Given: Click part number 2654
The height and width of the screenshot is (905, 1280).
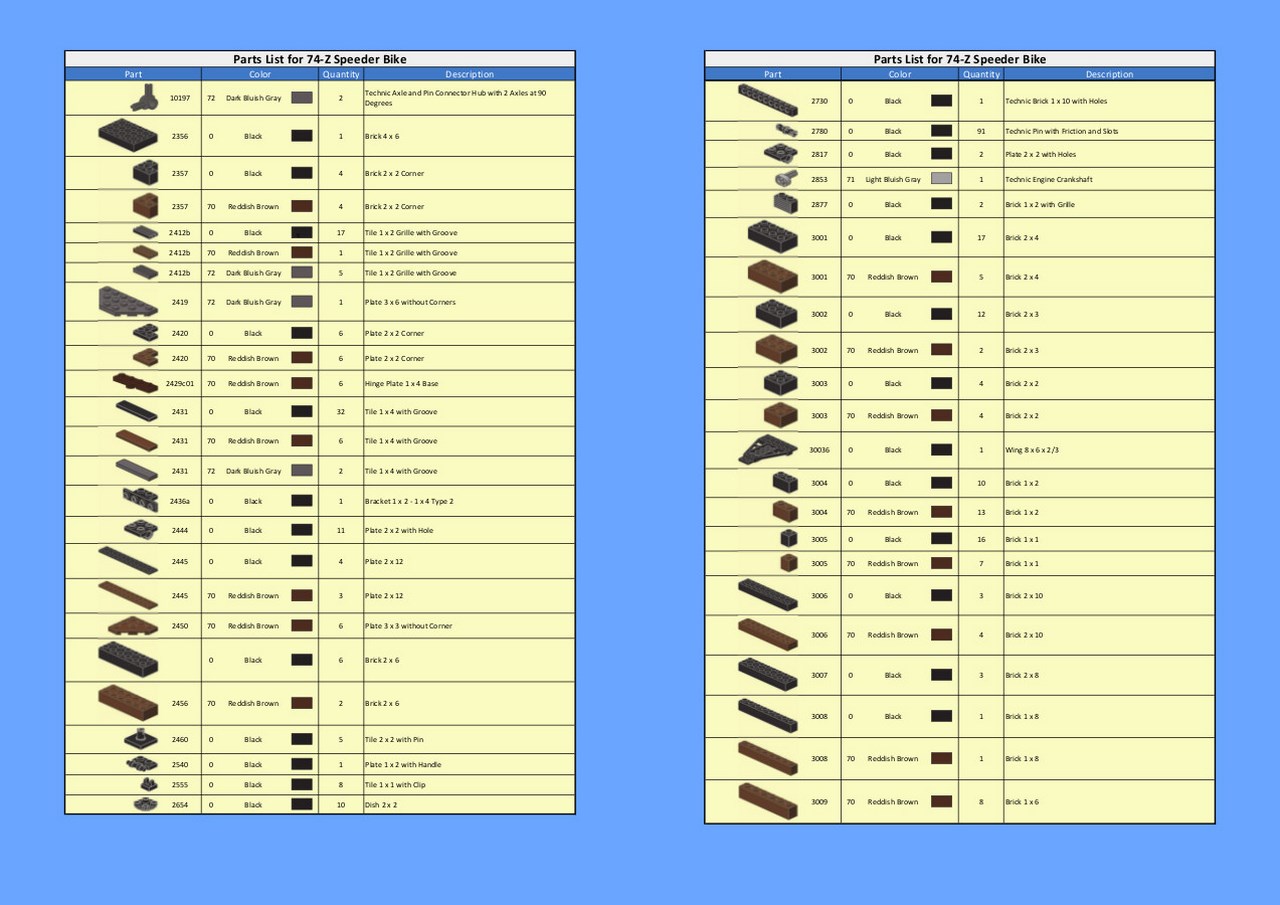Looking at the screenshot, I should tap(180, 804).
